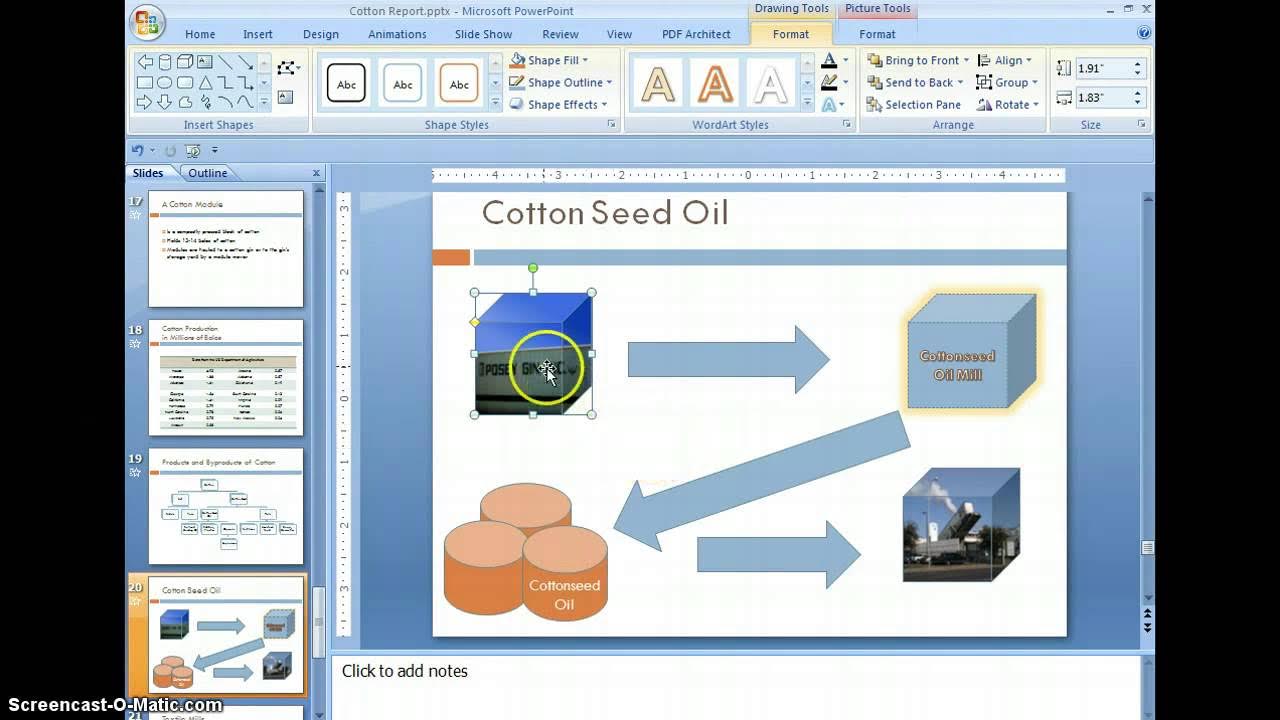Open PowerPoint Help question mark
The height and width of the screenshot is (720, 1280).
(x=1144, y=33)
